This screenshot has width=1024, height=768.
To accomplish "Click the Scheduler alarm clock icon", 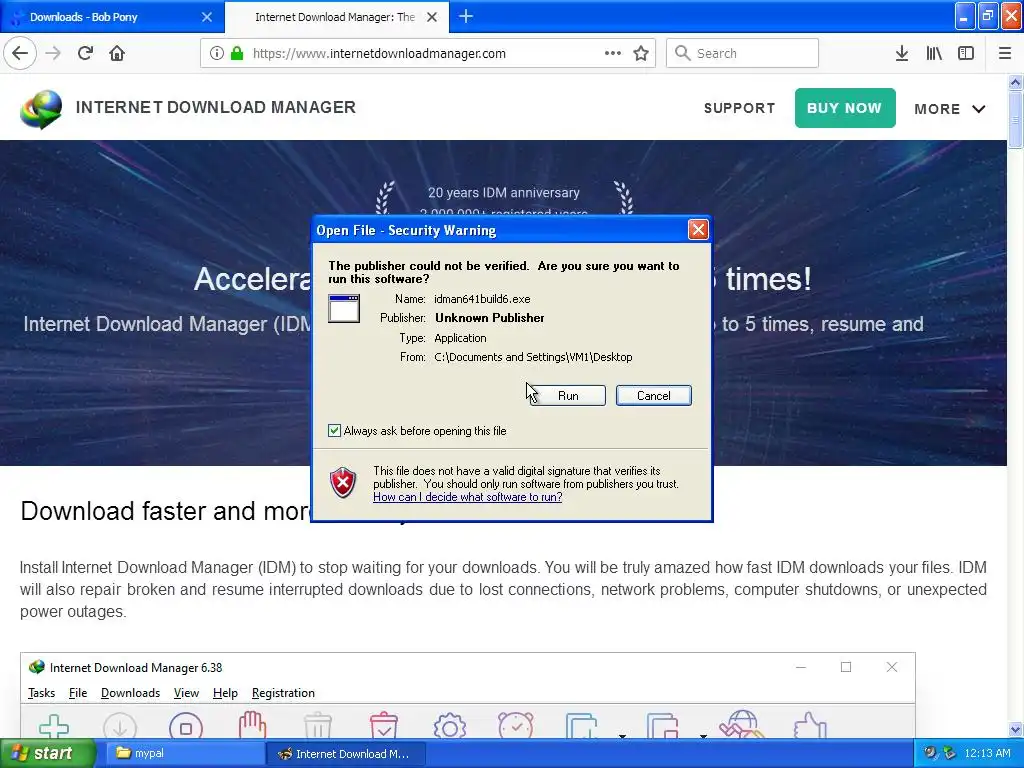I will click(516, 725).
